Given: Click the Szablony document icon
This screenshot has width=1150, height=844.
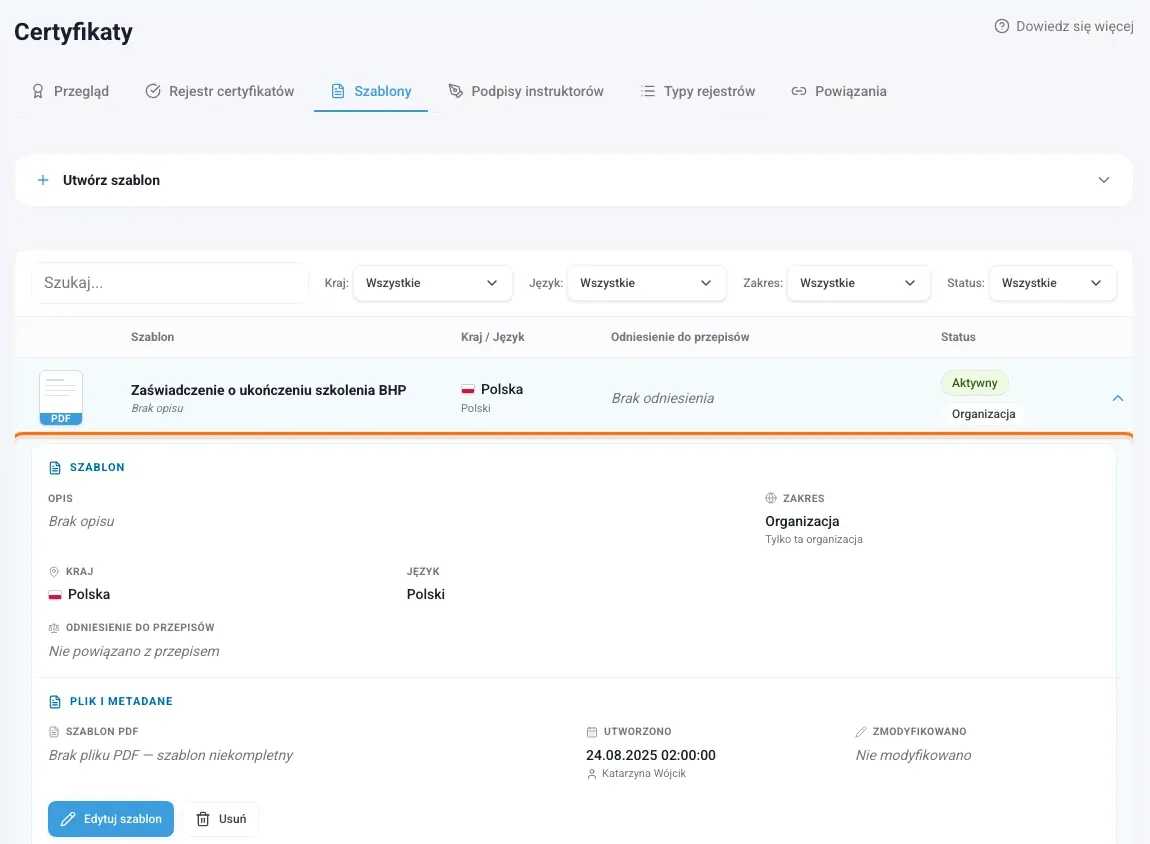Looking at the screenshot, I should coord(337,91).
